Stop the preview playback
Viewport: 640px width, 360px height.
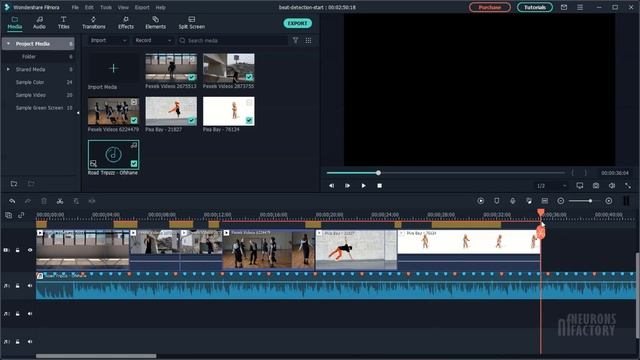click(380, 186)
